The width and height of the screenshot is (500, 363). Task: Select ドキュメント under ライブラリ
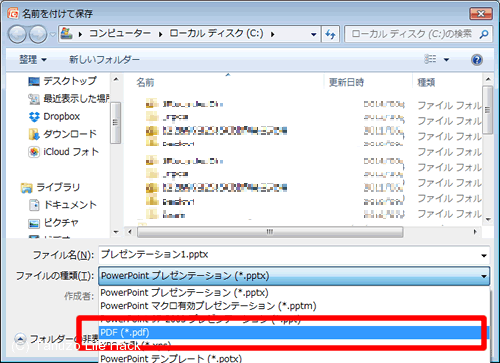point(70,205)
